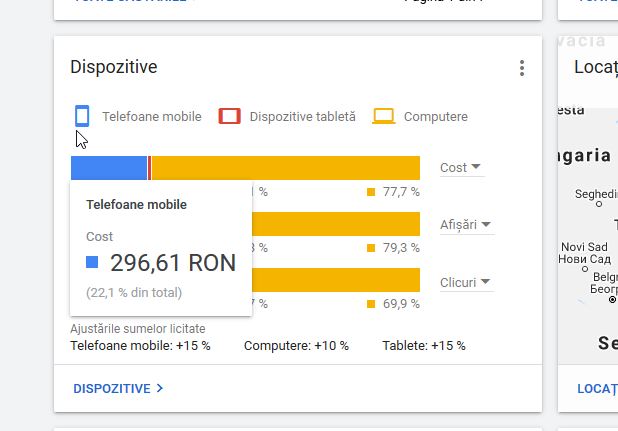The width and height of the screenshot is (618, 431).
Task: Click the yellow square beside 69,9 %
Action: point(371,303)
